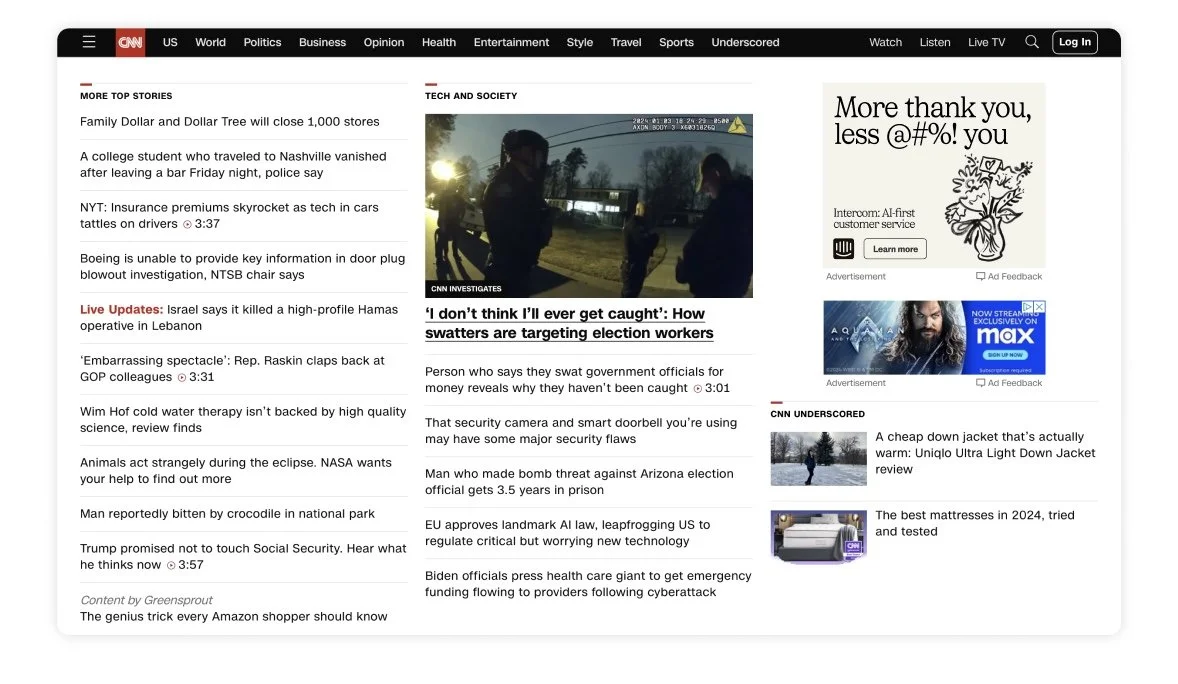Open best mattresses in 2024 article
The image size is (1178, 684).
pyautogui.click(x=974, y=524)
